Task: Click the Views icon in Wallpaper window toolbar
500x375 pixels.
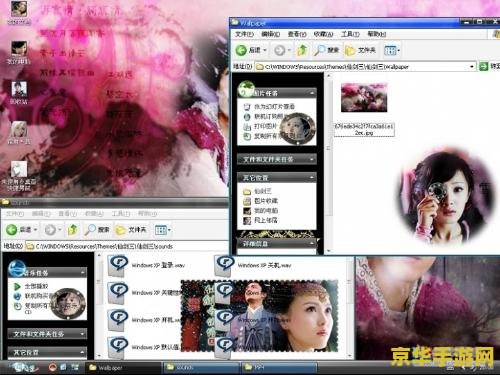Action: 390,50
